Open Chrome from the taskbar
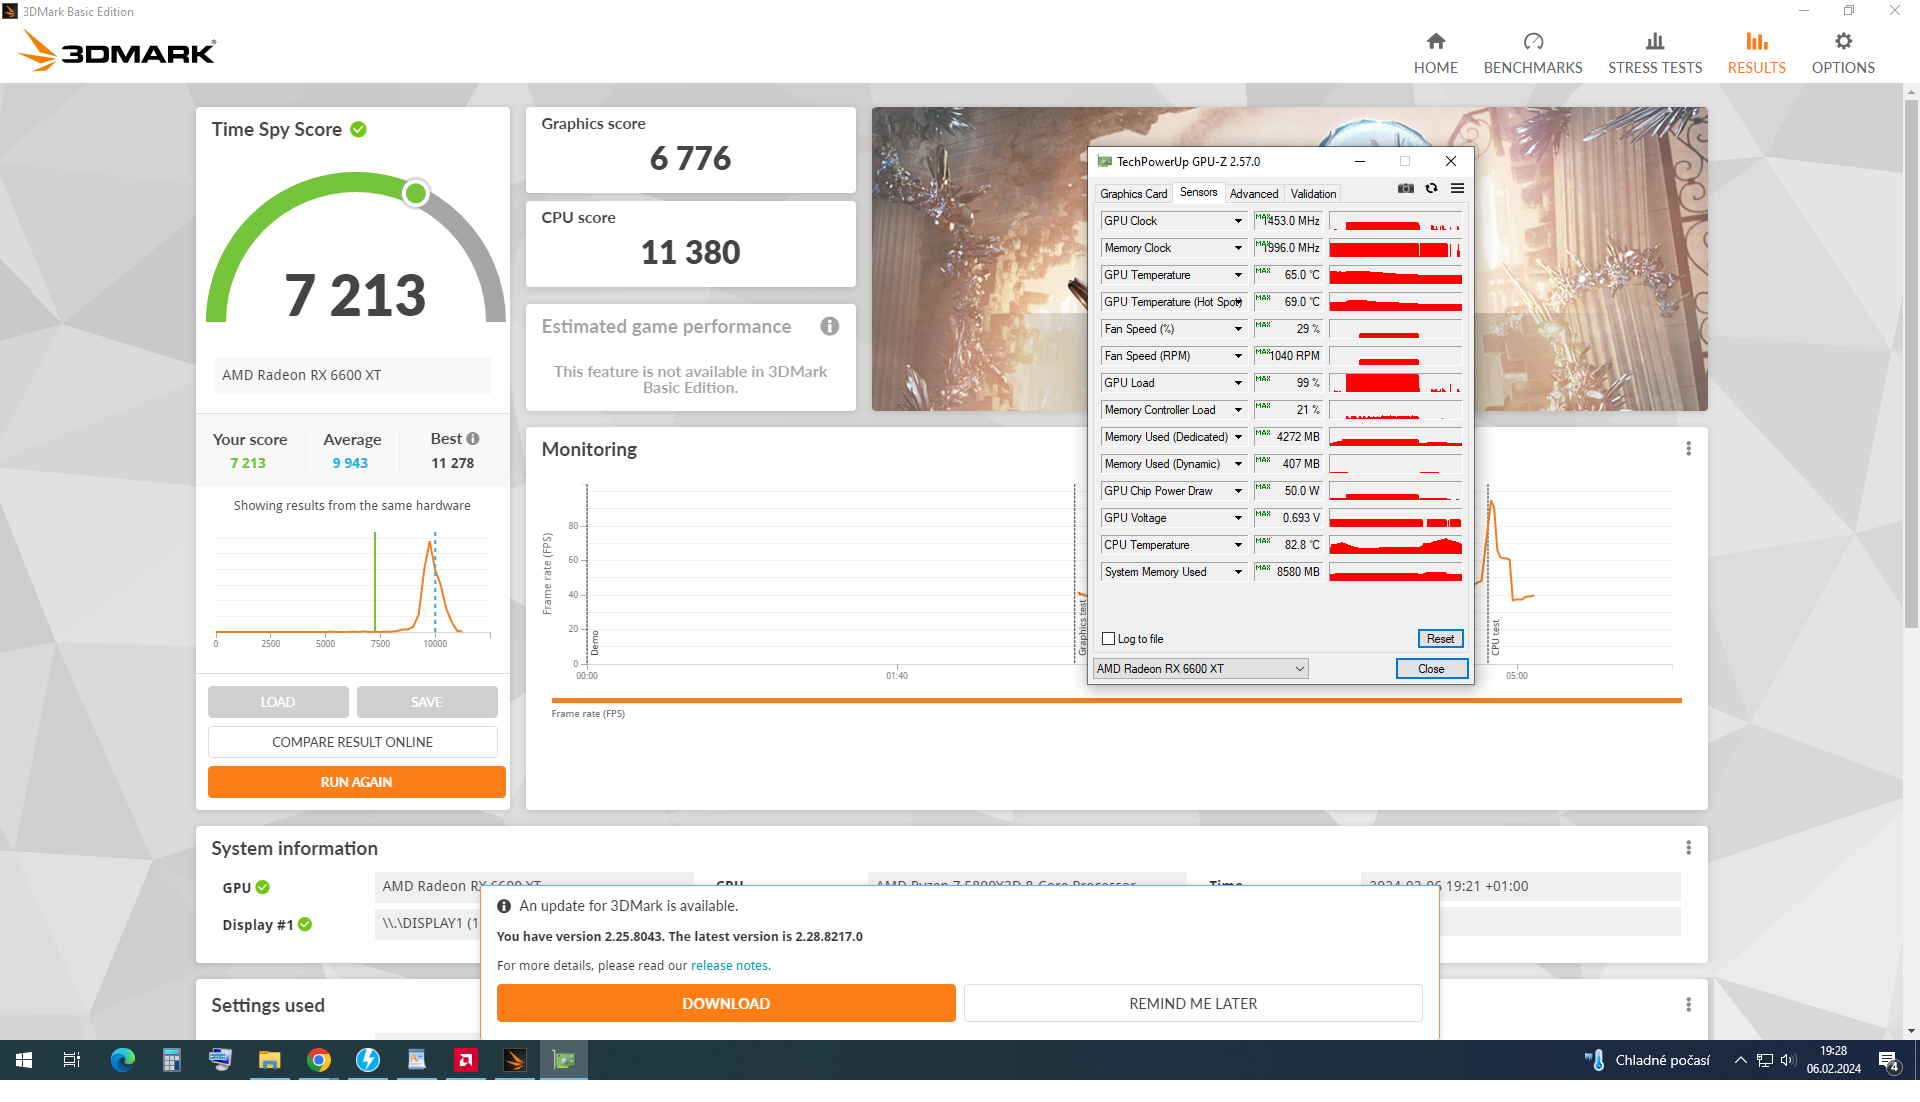This screenshot has height=1102, width=1920. click(319, 1060)
